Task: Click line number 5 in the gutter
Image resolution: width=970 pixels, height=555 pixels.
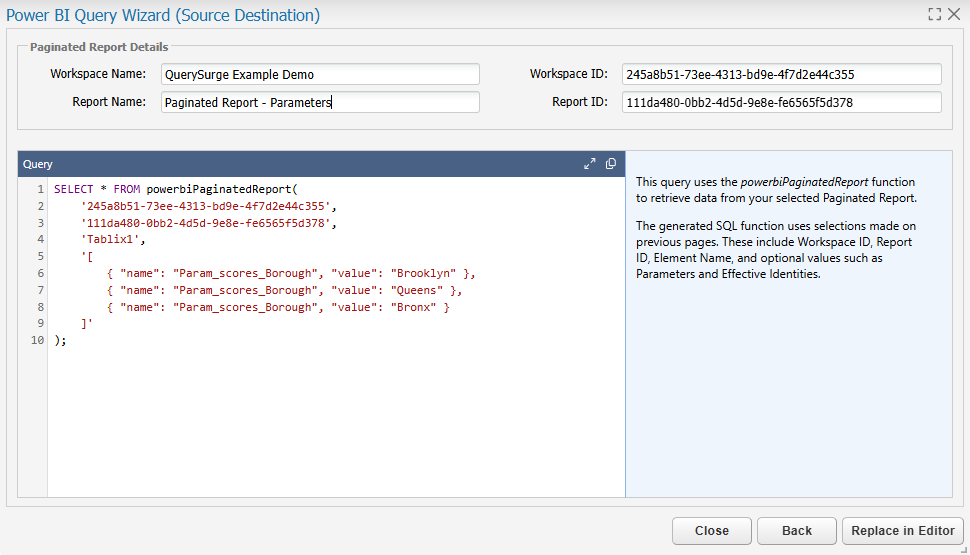Action: pos(40,256)
